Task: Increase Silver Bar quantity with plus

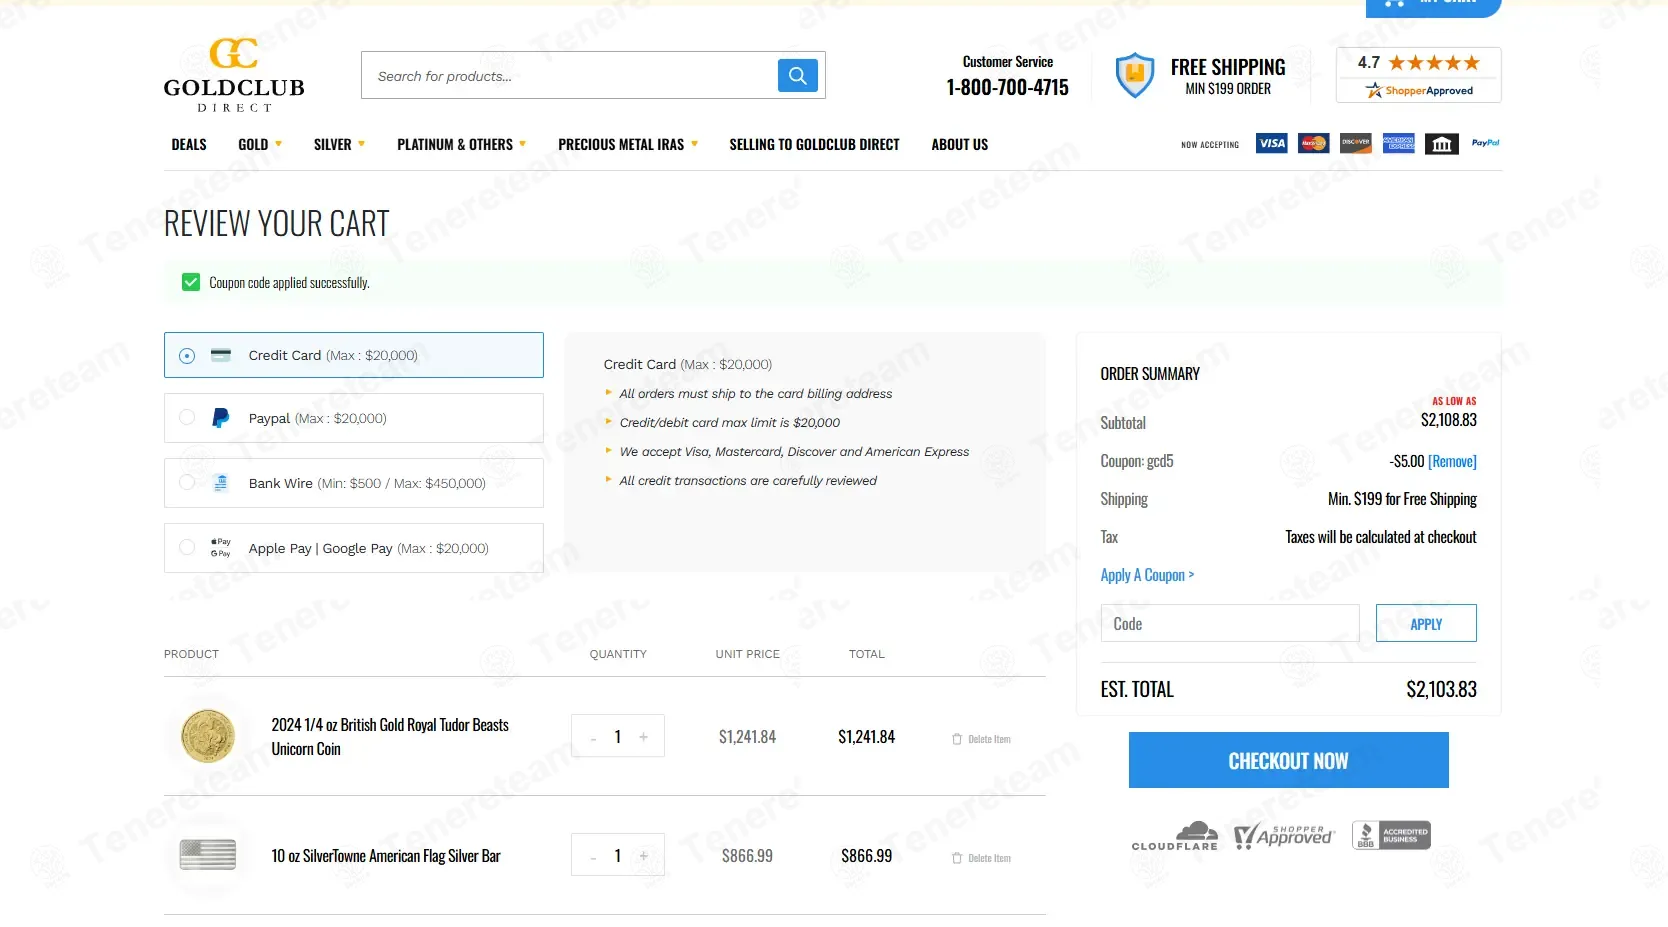Action: [x=644, y=856]
